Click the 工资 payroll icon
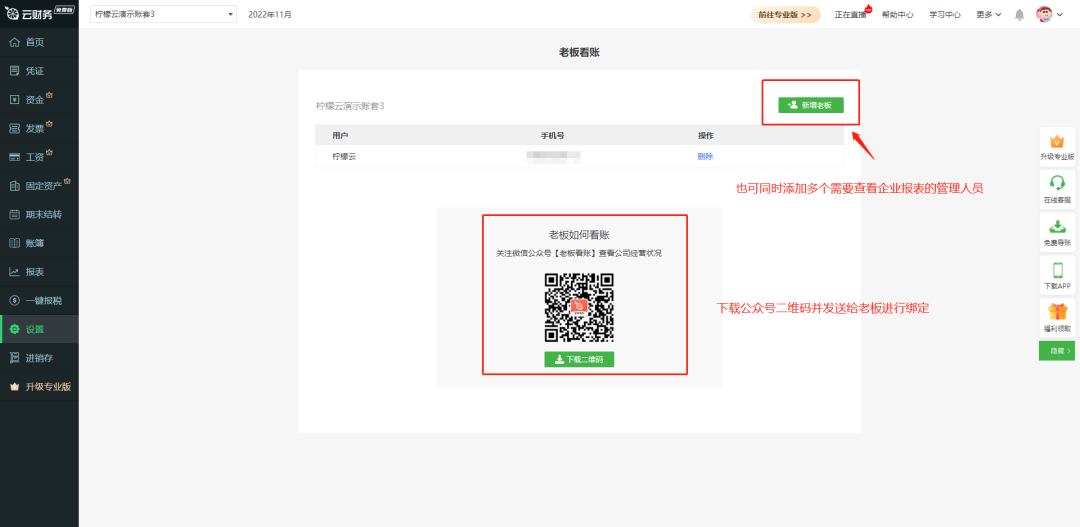This screenshot has height=527, width=1080. (x=14, y=157)
